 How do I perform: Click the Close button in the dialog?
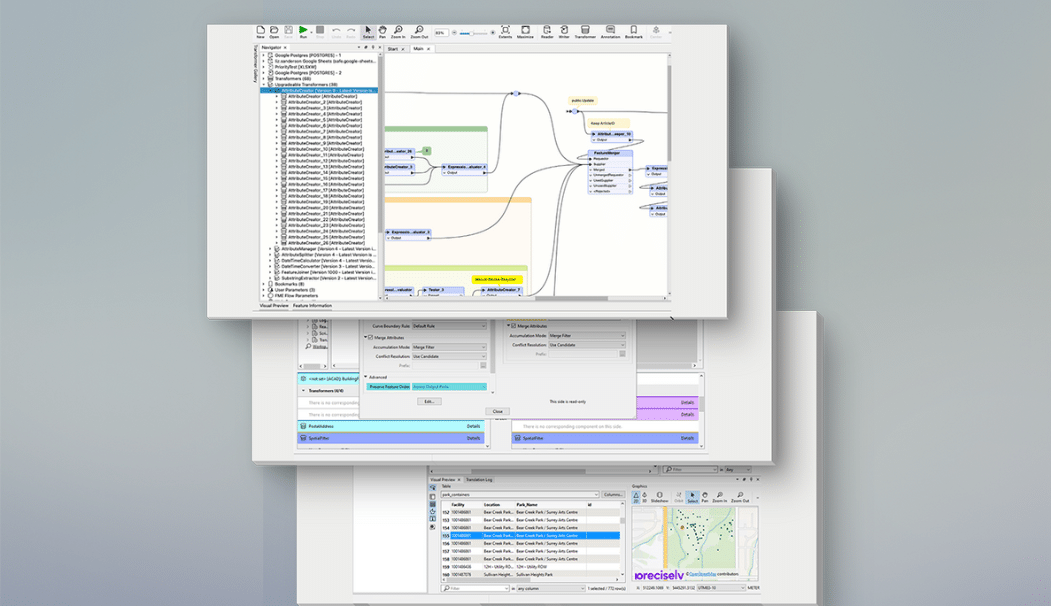[x=497, y=411]
